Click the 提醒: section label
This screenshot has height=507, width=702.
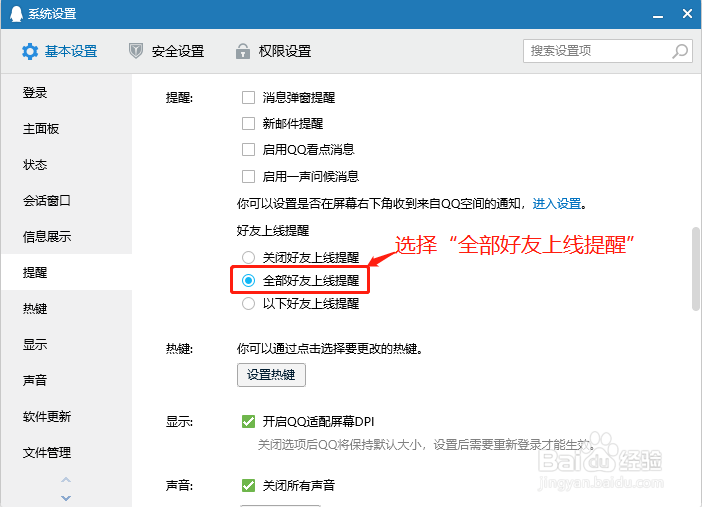179,97
